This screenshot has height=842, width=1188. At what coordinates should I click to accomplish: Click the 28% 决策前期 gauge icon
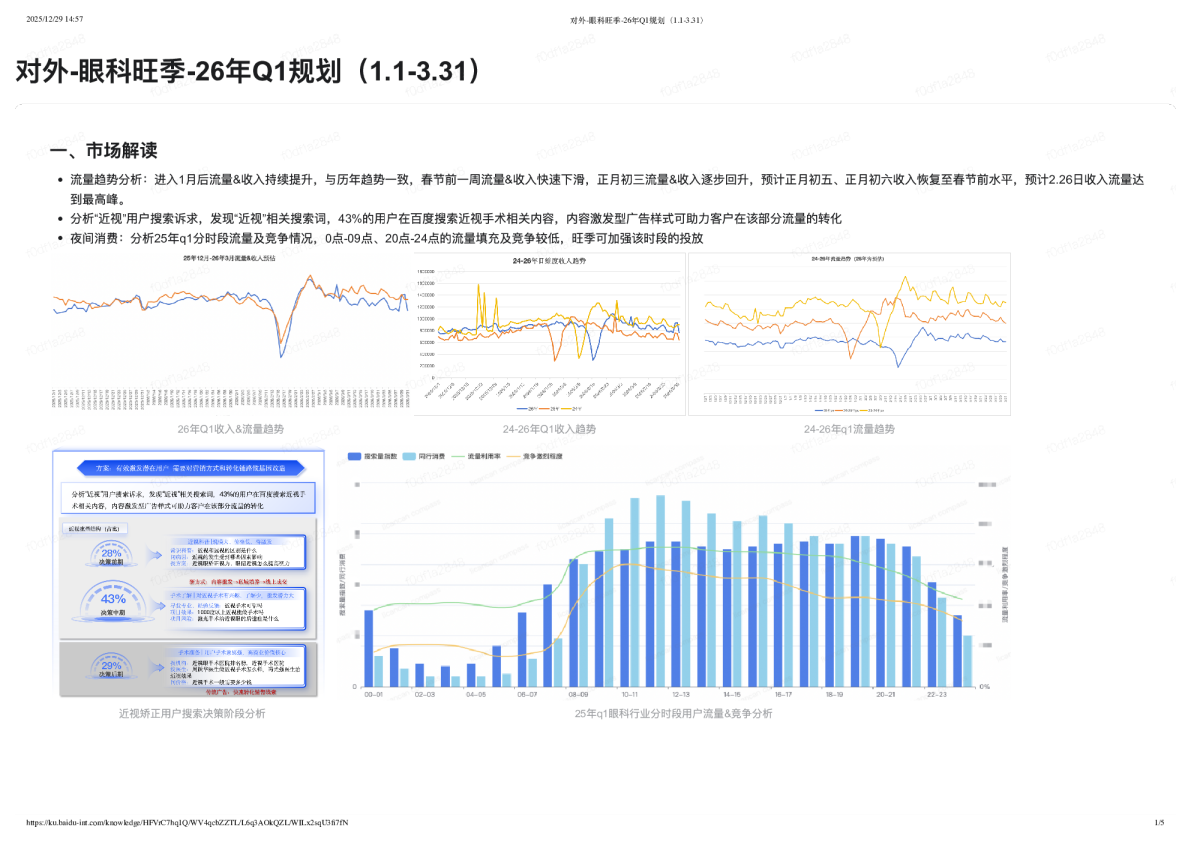click(112, 555)
